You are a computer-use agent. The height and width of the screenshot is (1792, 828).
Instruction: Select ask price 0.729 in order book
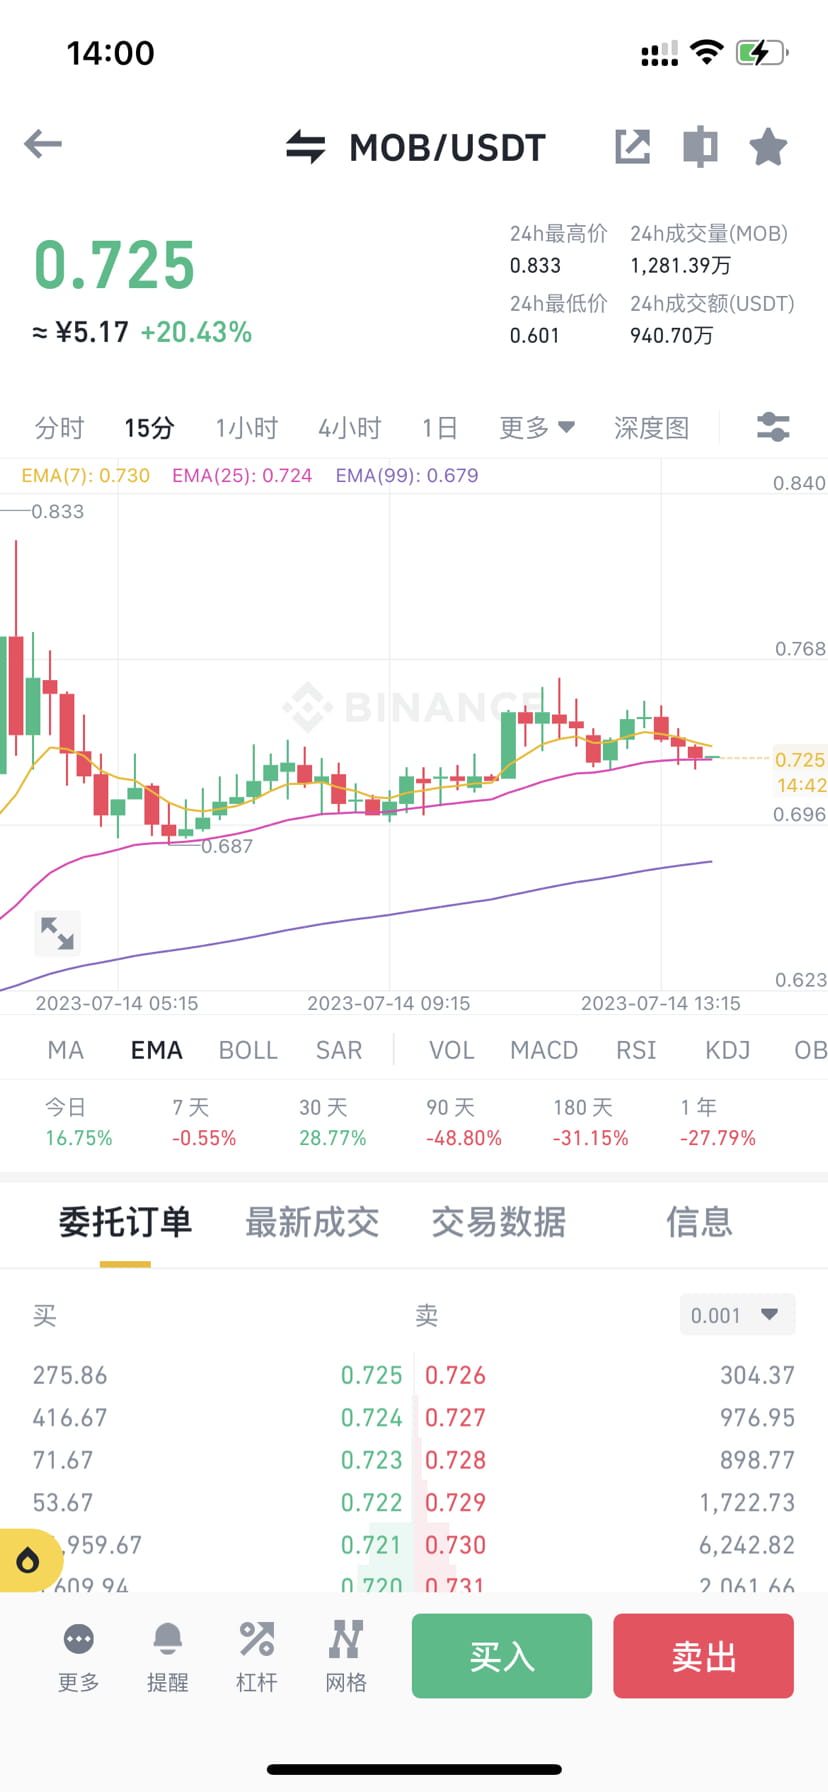[x=455, y=1503]
